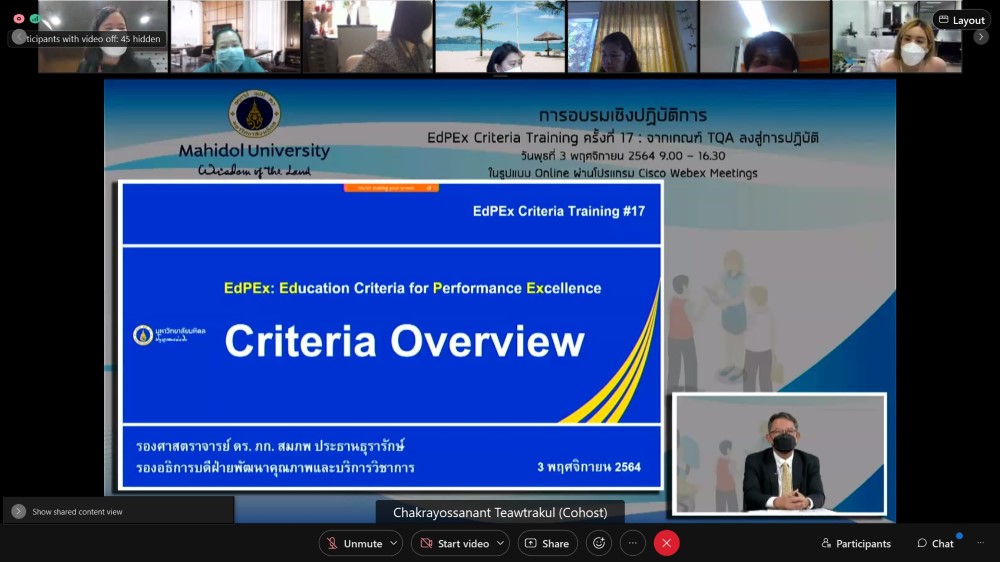Select the beach background participant video
The width and height of the screenshot is (1000, 562).
pyautogui.click(x=500, y=37)
